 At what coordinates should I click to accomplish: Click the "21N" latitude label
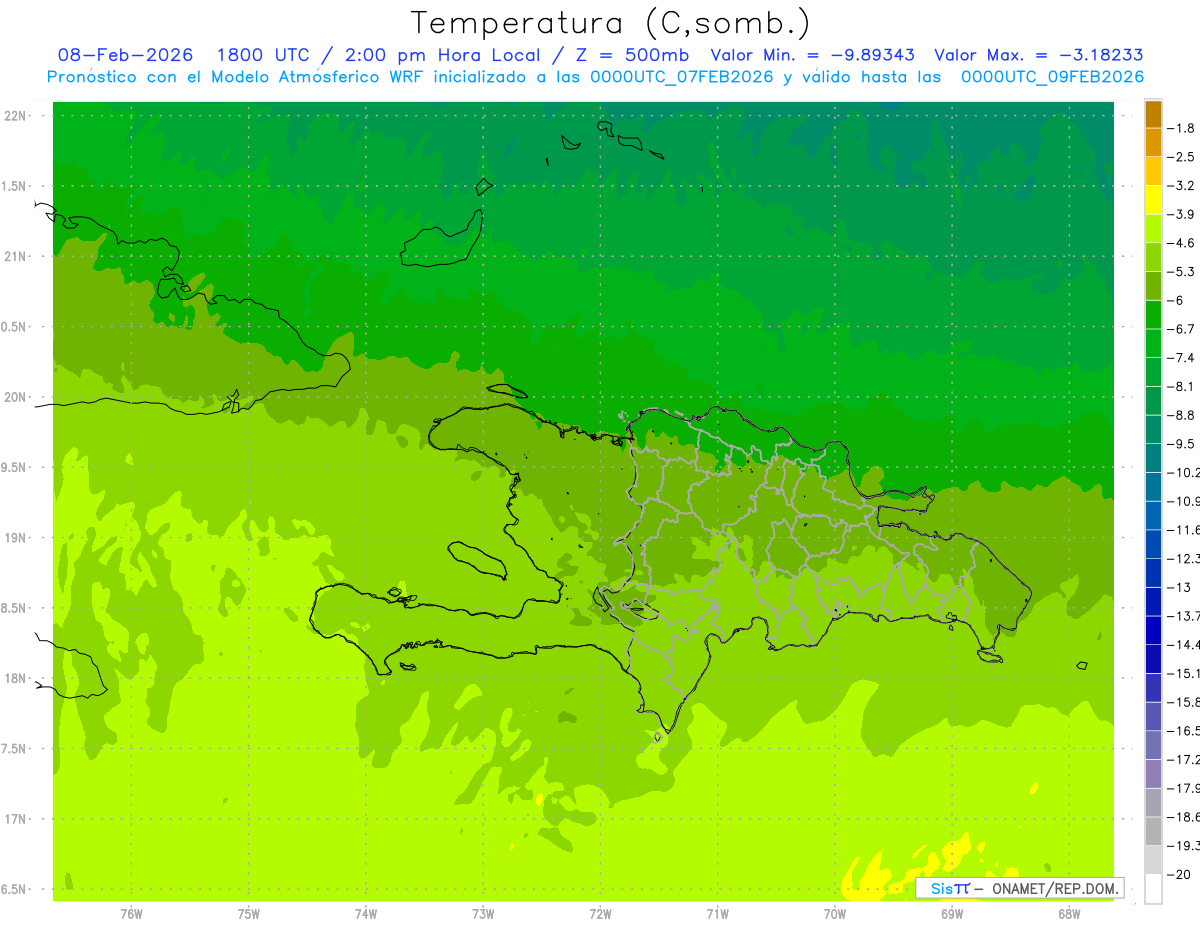15,257
